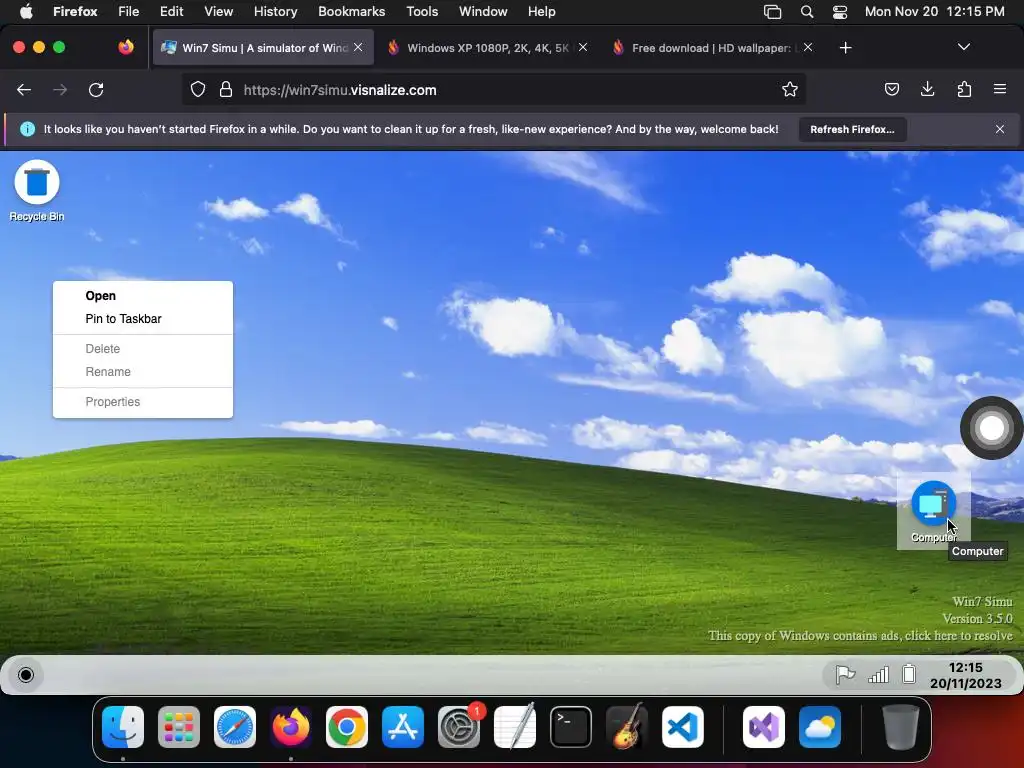Open Launchpad from the Dock
Image resolution: width=1024 pixels, height=768 pixels.
click(x=179, y=727)
